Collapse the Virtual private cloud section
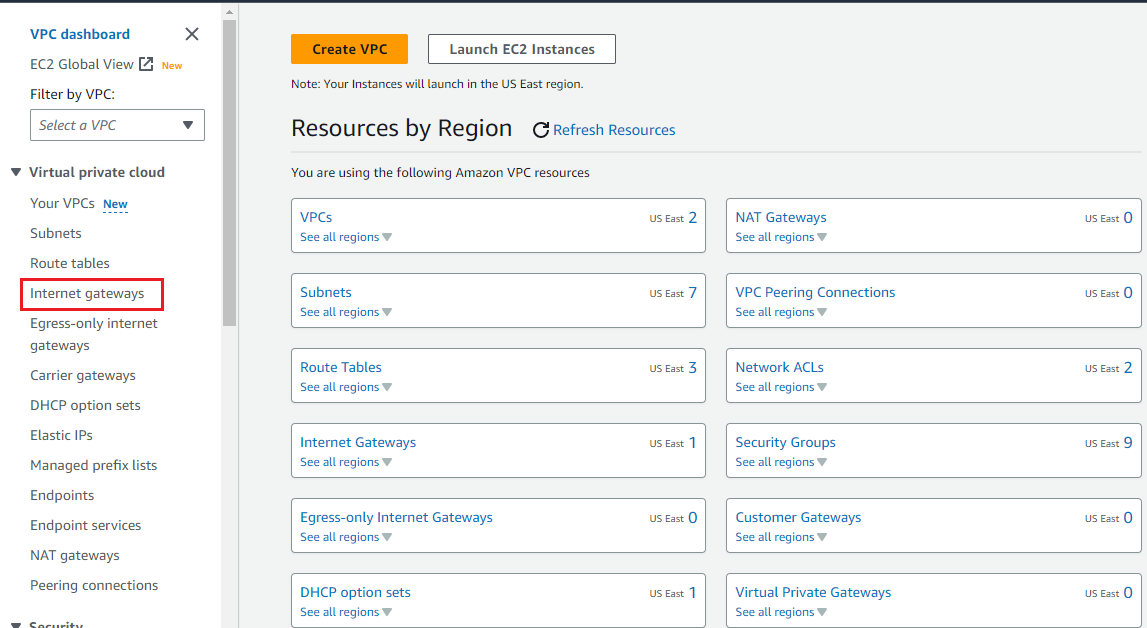The height and width of the screenshot is (628, 1147). coord(15,173)
